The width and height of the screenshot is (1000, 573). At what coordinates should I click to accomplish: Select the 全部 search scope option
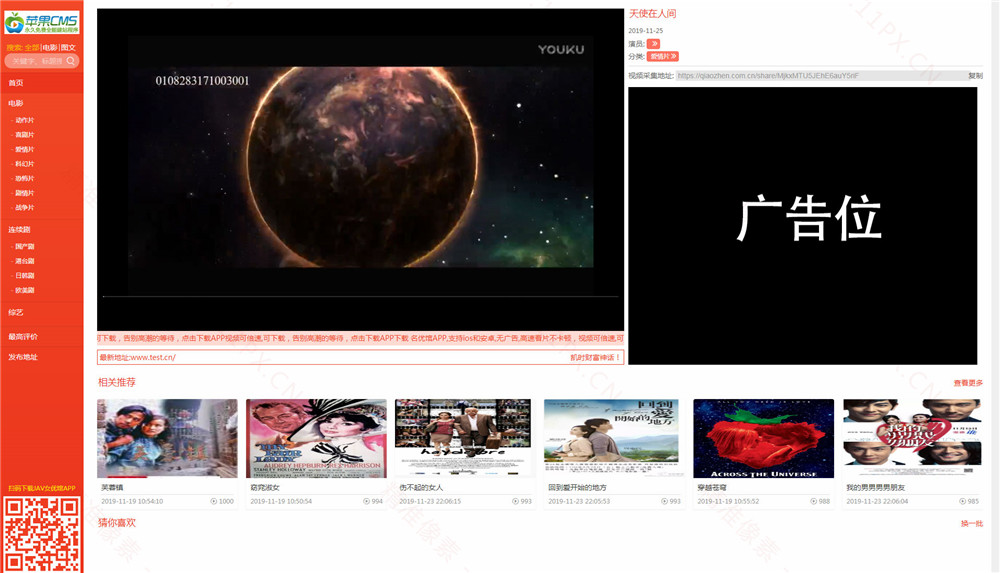[32, 47]
